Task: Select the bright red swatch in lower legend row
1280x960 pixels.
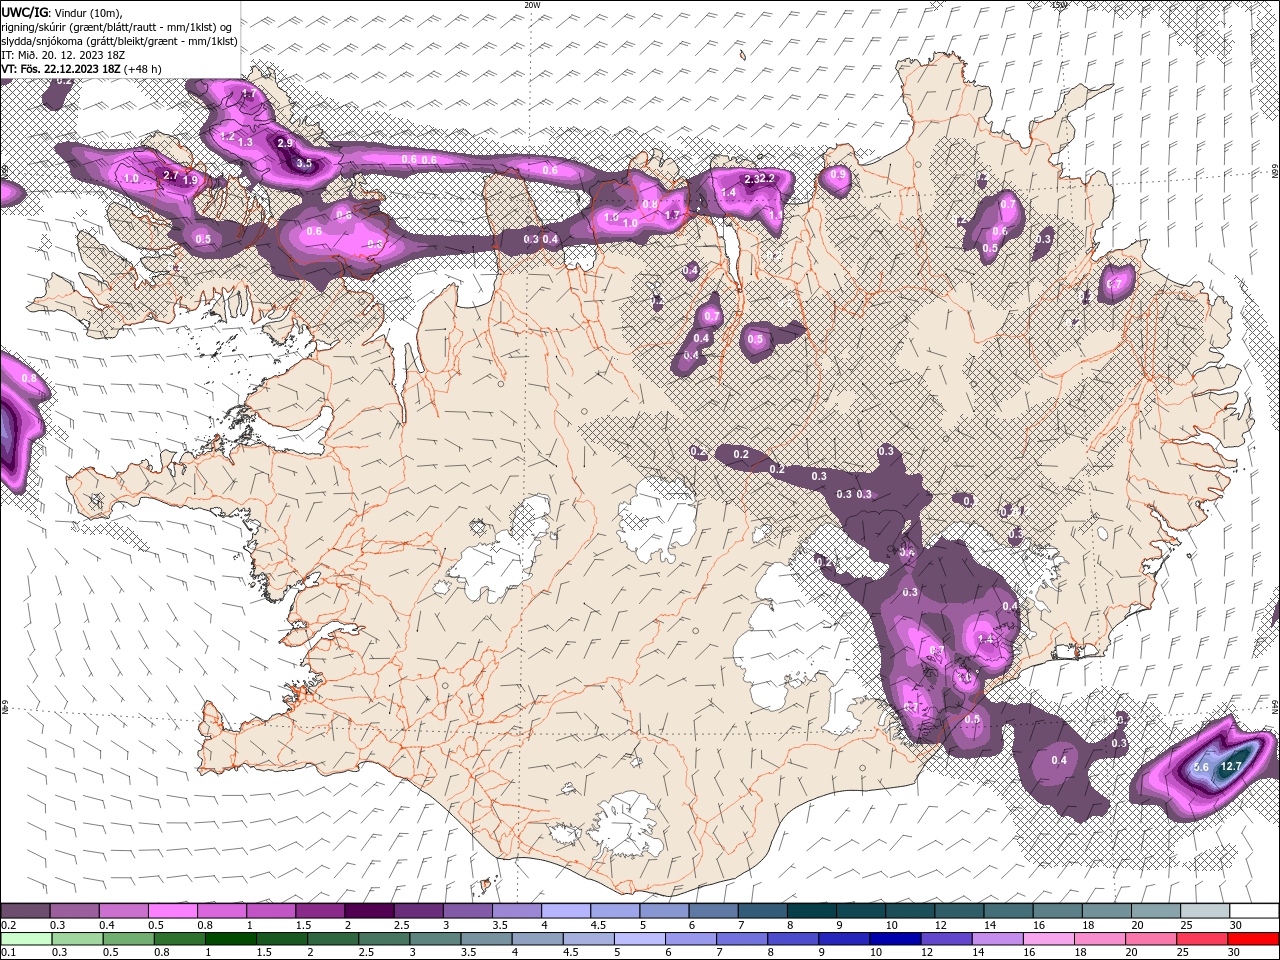Action: (x=1253, y=938)
